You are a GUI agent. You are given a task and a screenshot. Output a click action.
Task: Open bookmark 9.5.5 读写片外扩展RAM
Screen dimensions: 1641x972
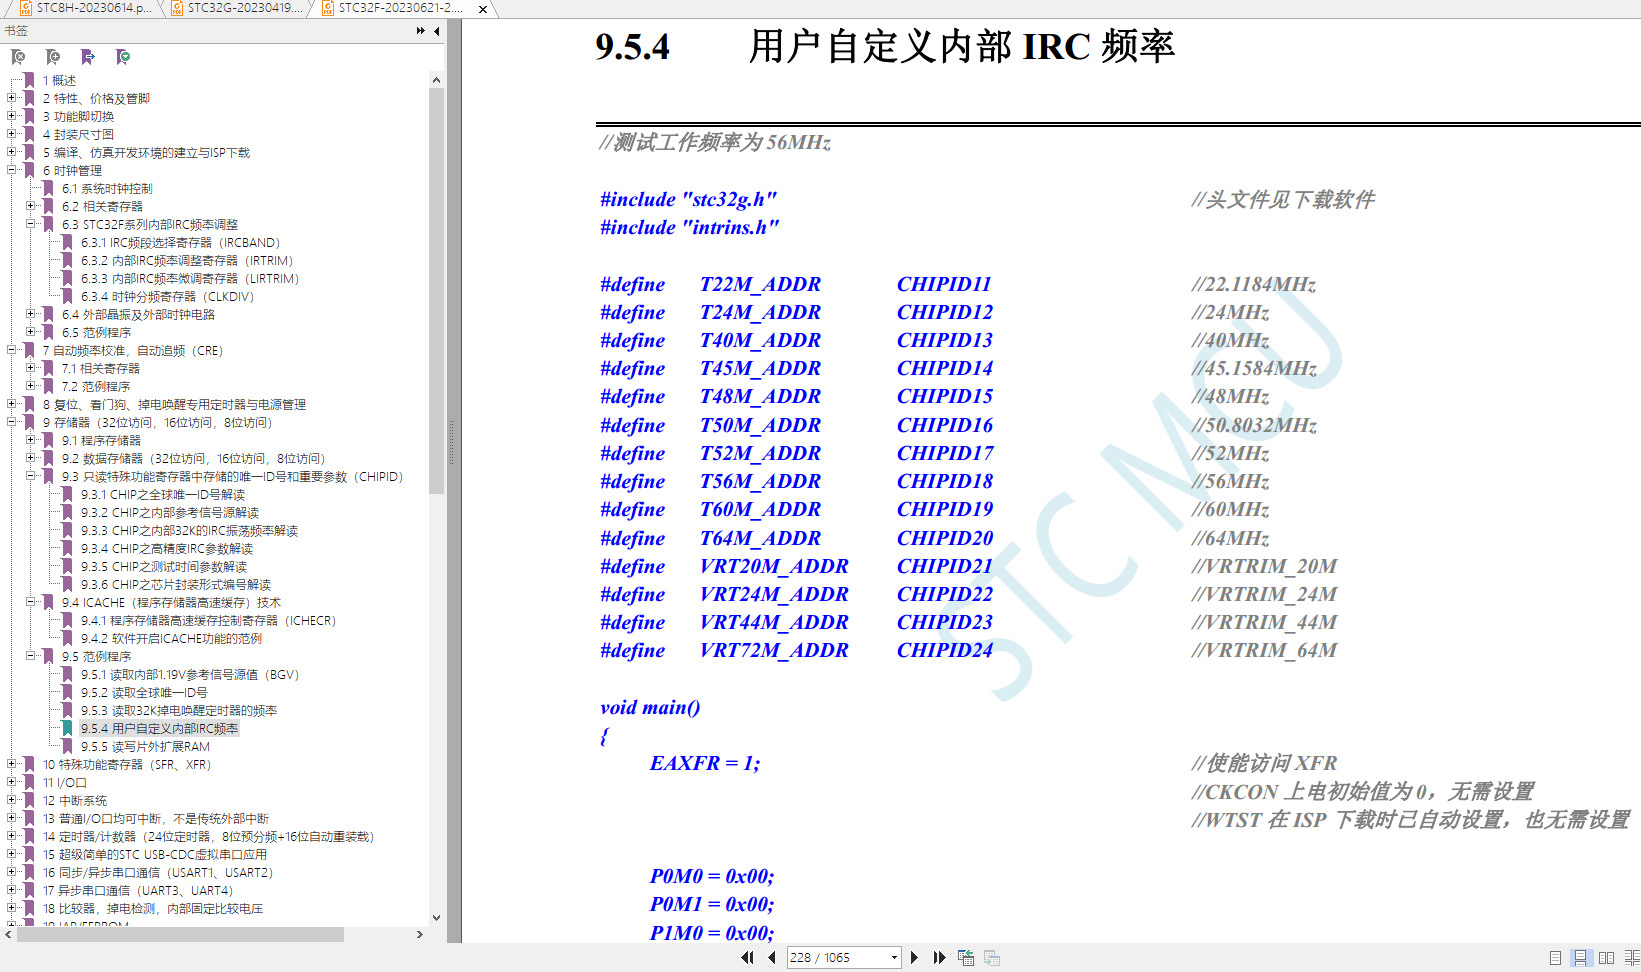click(145, 746)
